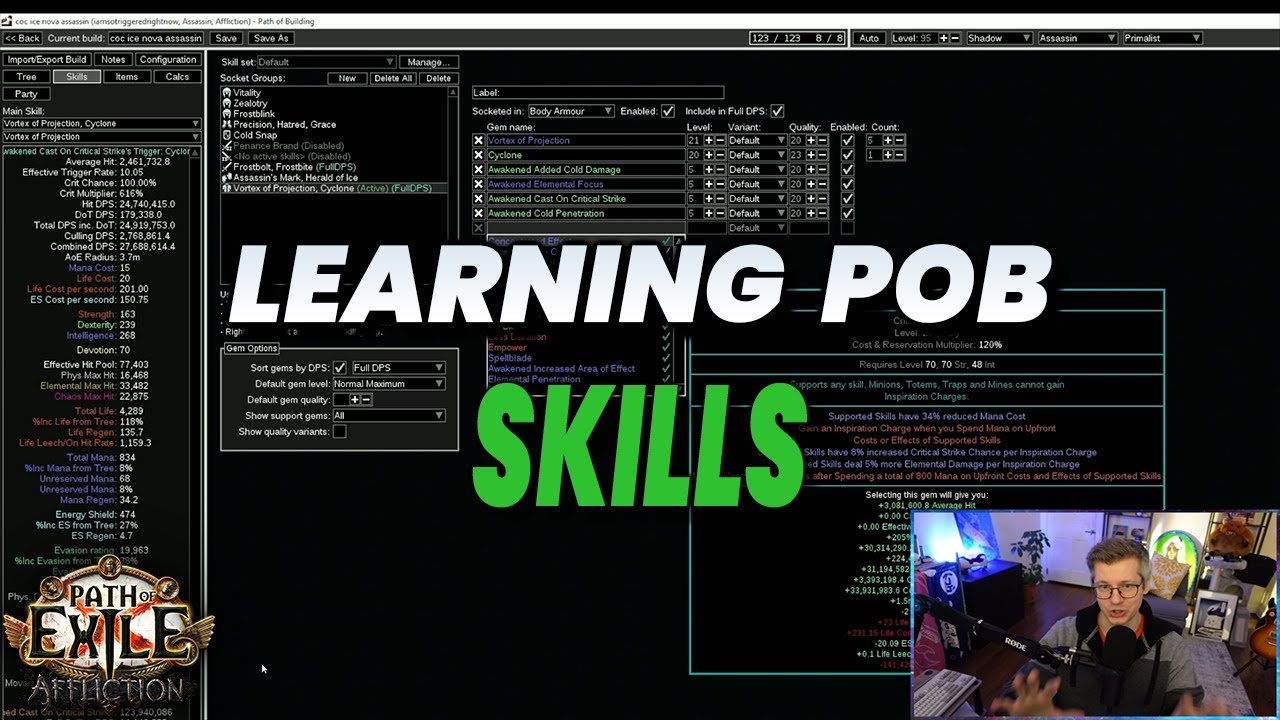Click the X beside Awakened Elemental Focus

(x=478, y=184)
